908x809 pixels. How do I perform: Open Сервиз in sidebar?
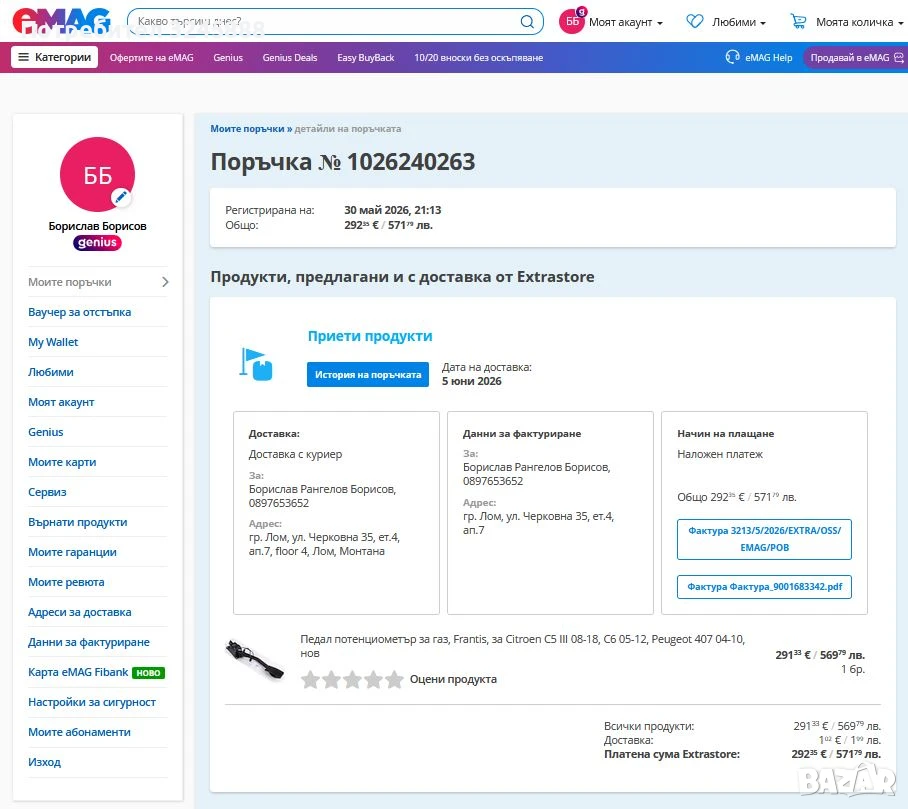[x=47, y=492]
